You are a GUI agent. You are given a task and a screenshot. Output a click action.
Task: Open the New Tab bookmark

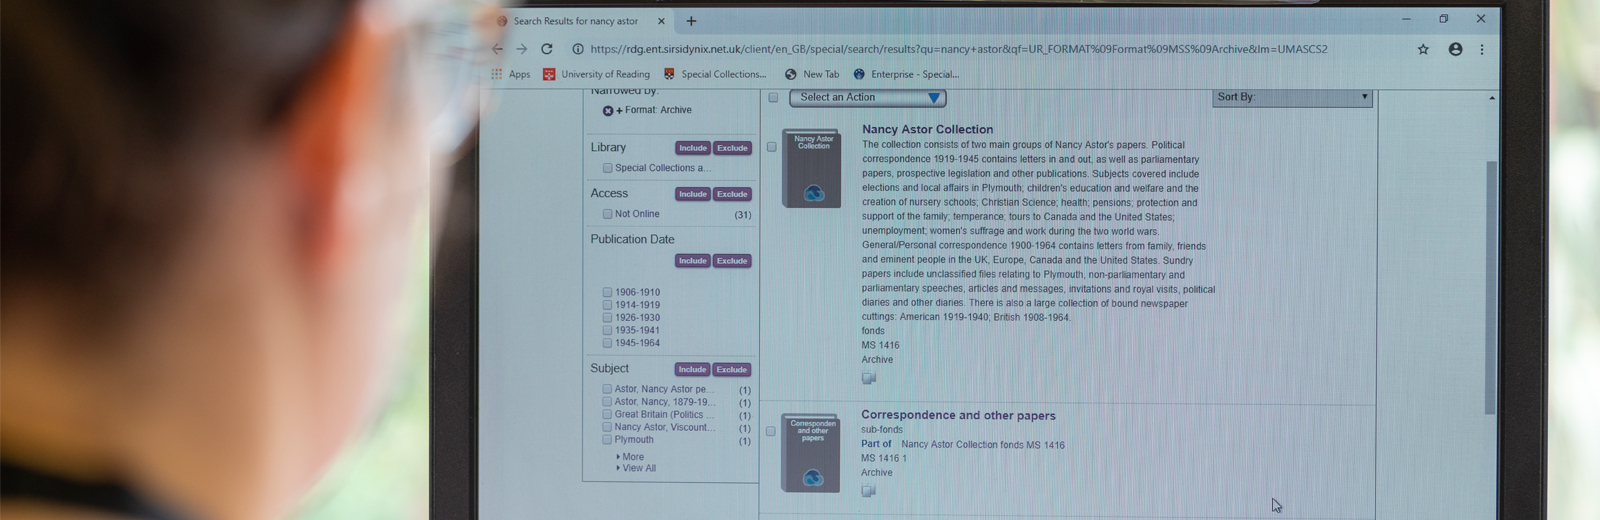(x=812, y=74)
